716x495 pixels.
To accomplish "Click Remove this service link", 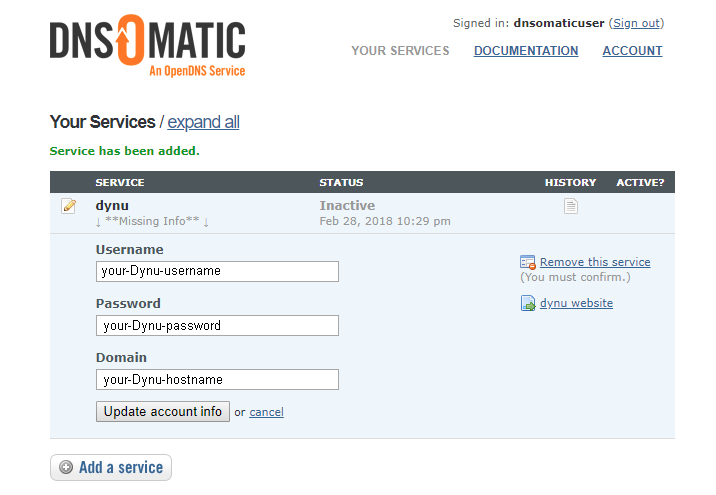I will tap(595, 262).
